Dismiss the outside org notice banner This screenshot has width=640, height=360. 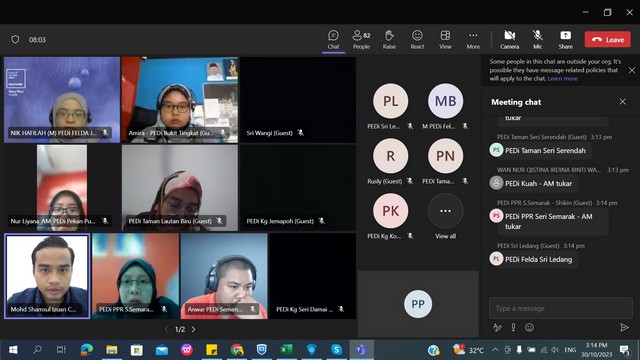pyautogui.click(x=631, y=70)
